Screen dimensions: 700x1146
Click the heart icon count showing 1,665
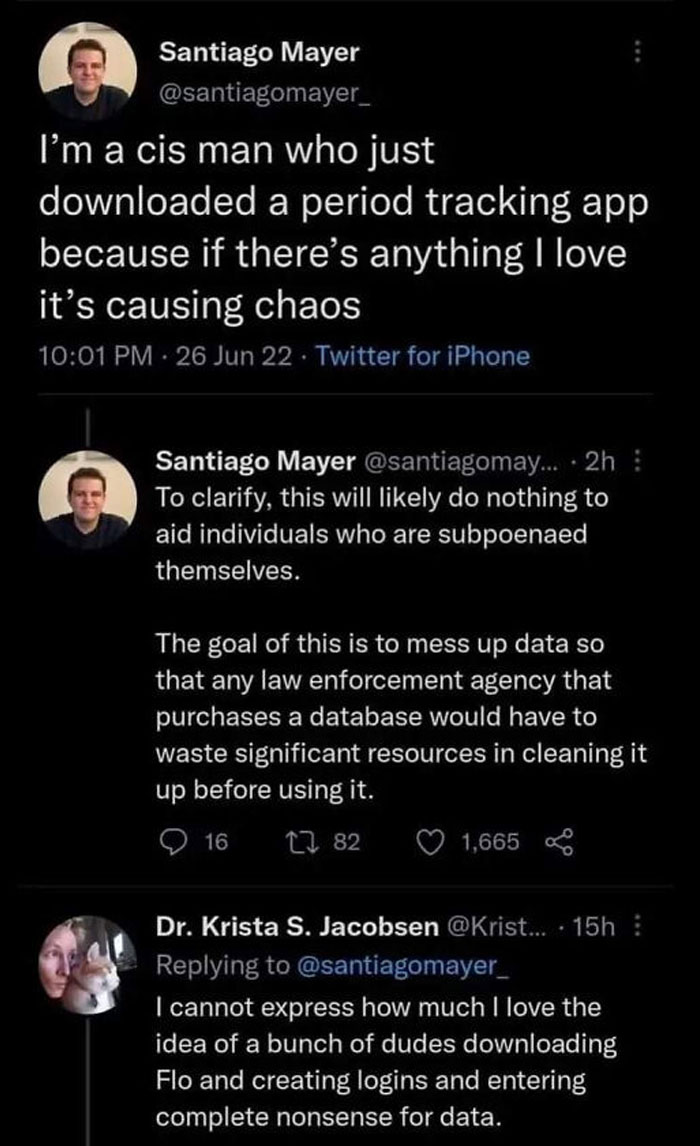coord(467,843)
